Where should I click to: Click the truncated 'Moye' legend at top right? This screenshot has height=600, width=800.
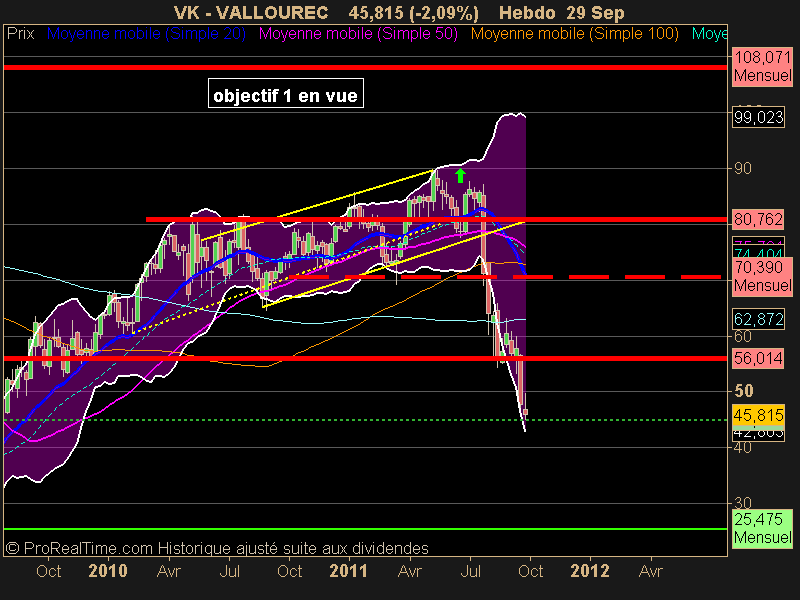point(709,34)
